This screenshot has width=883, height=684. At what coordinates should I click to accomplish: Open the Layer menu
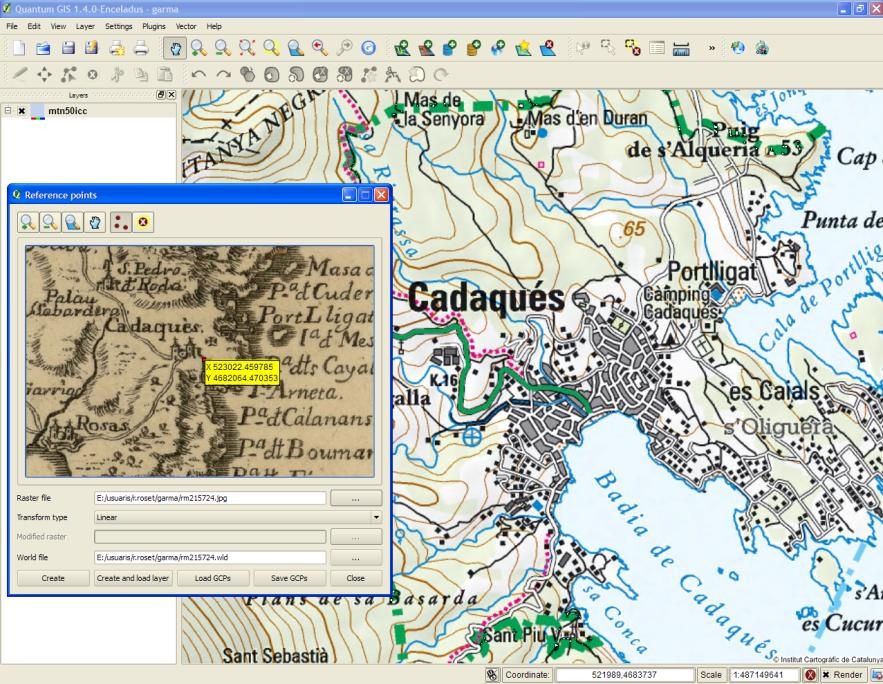pyautogui.click(x=85, y=26)
